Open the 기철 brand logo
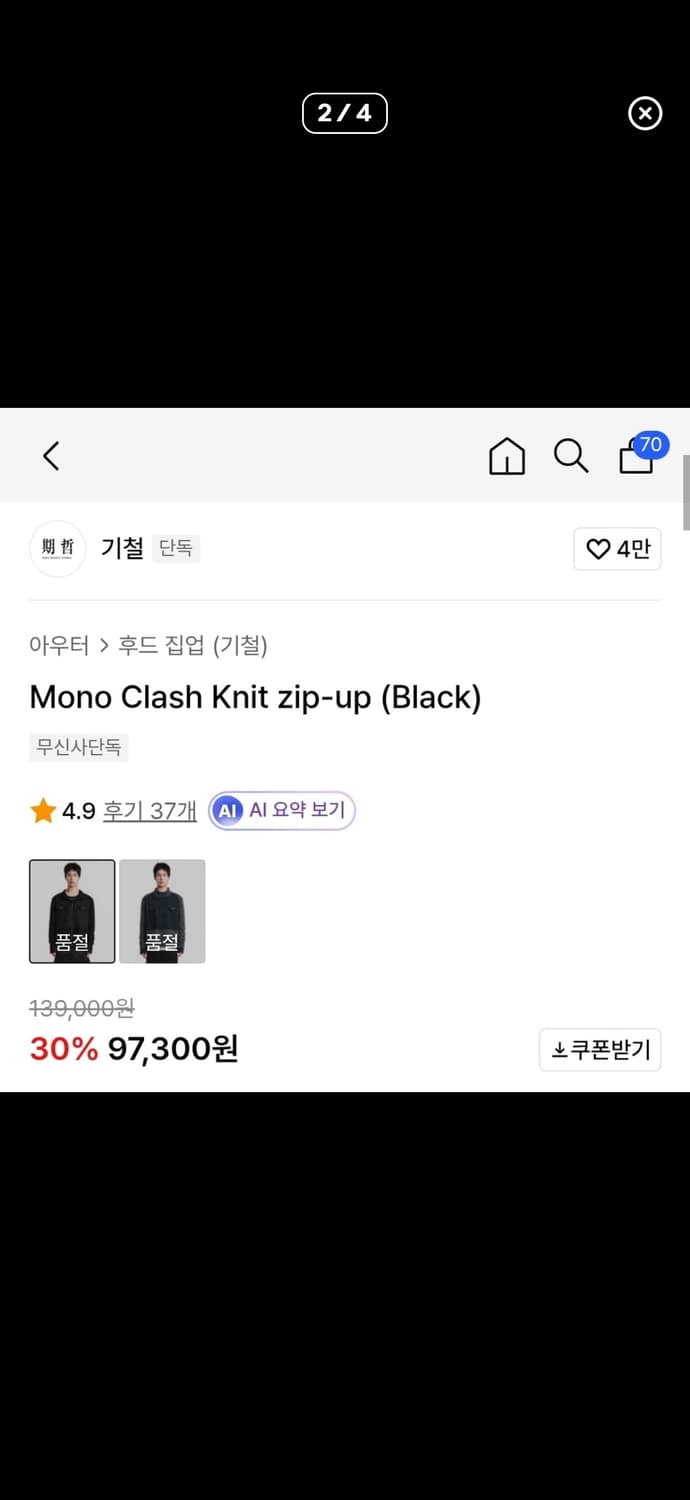Image resolution: width=690 pixels, height=1500 pixels. pos(57,548)
